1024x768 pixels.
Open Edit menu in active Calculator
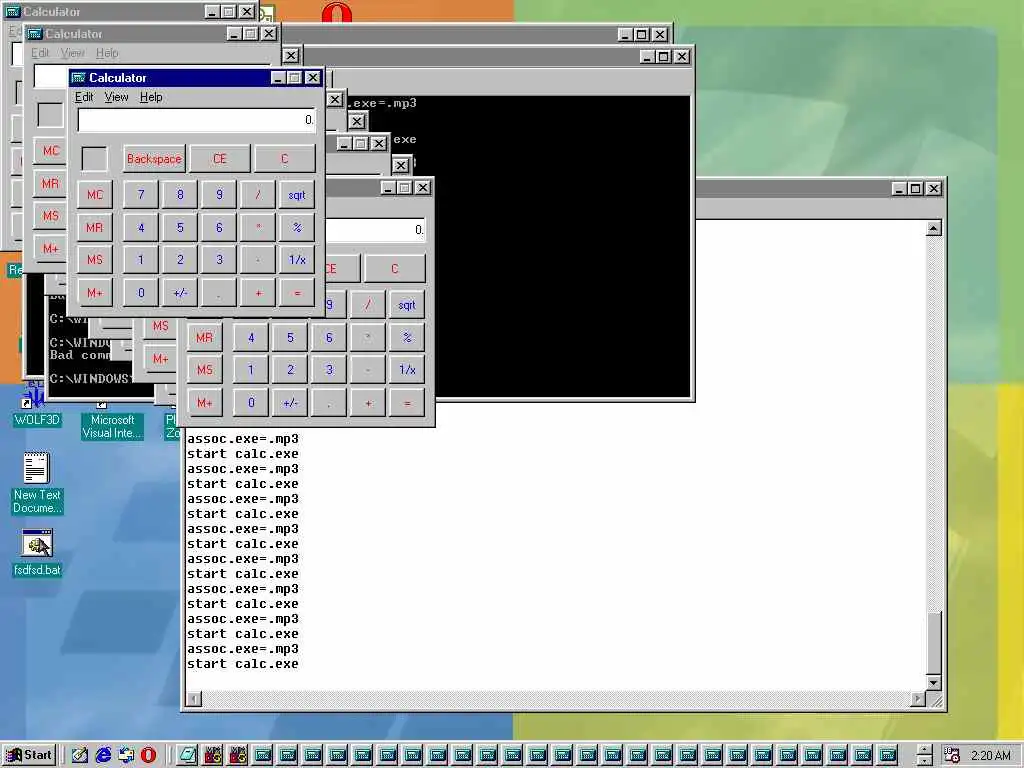84,97
